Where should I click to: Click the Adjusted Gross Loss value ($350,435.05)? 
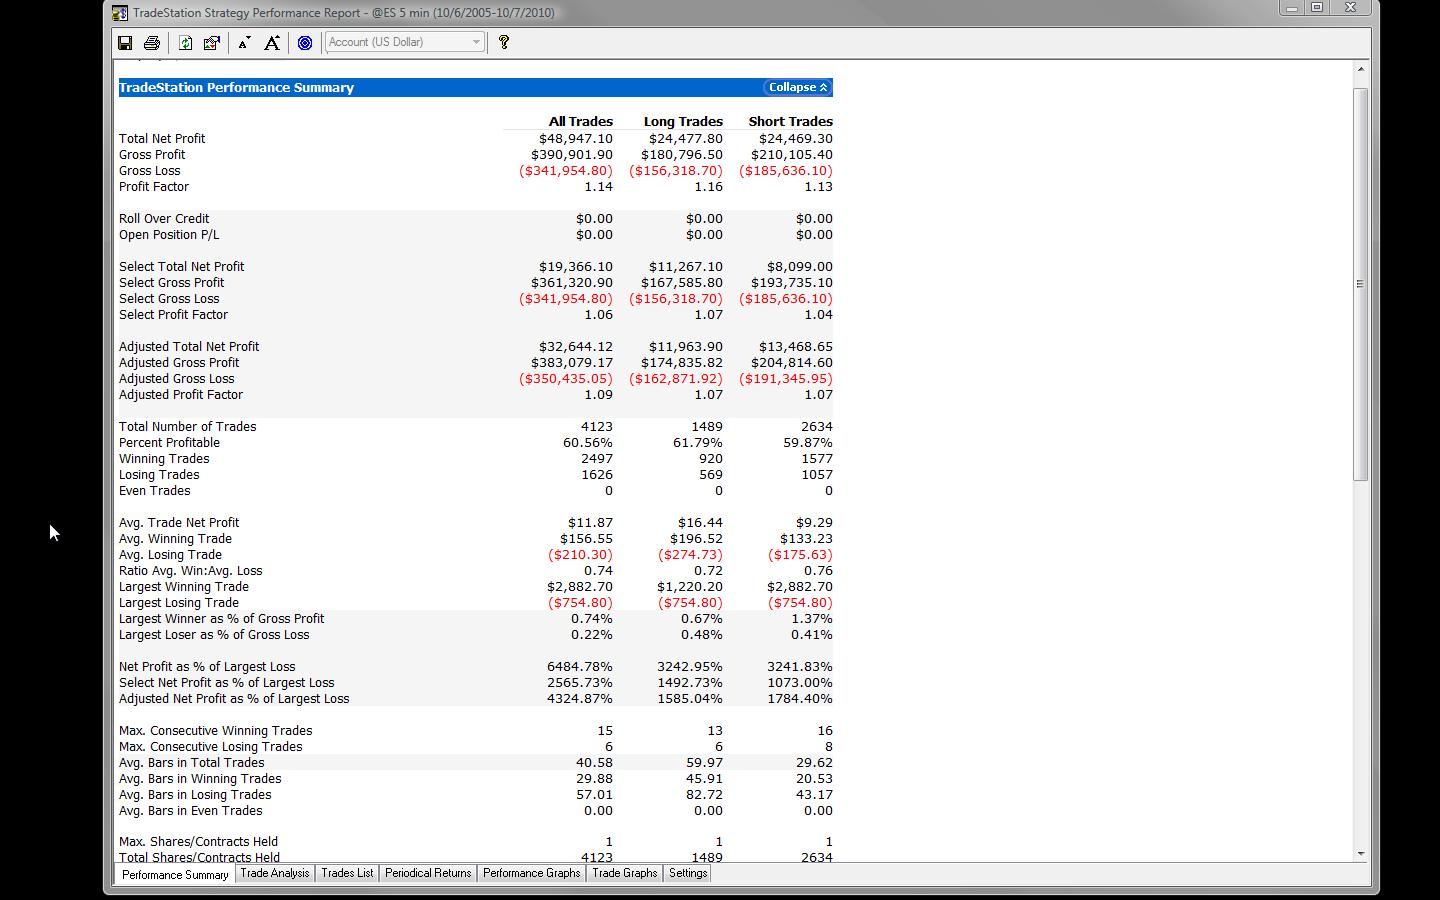[x=566, y=379]
